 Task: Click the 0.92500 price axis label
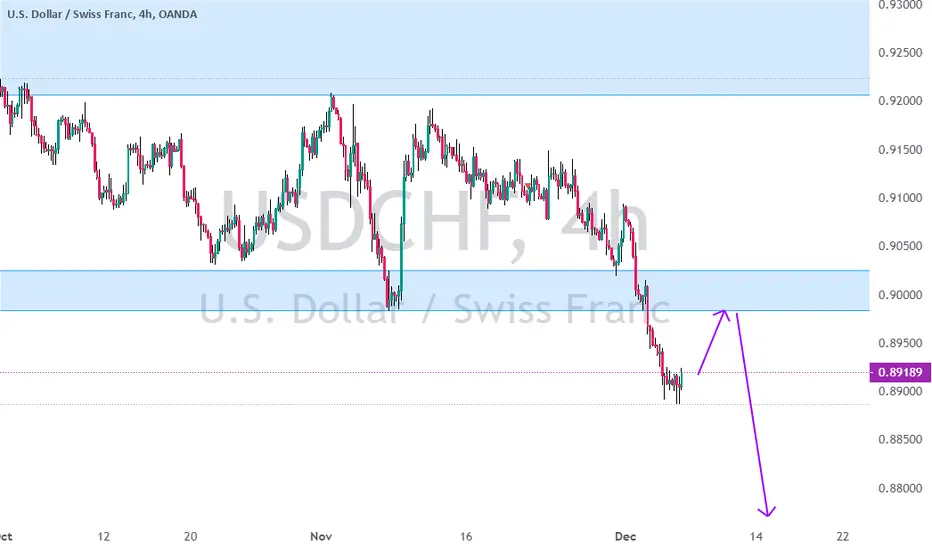pyautogui.click(x=900, y=52)
